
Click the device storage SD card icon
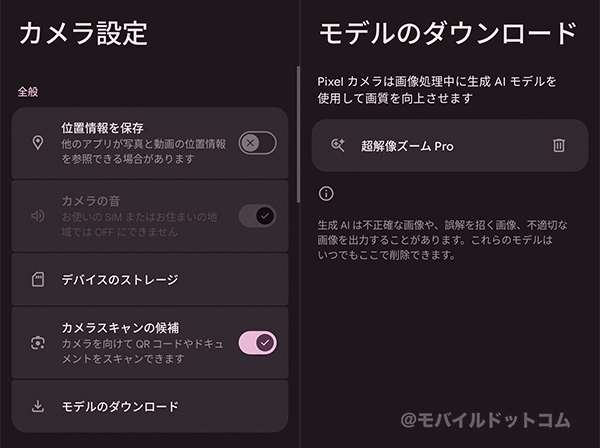click(38, 280)
